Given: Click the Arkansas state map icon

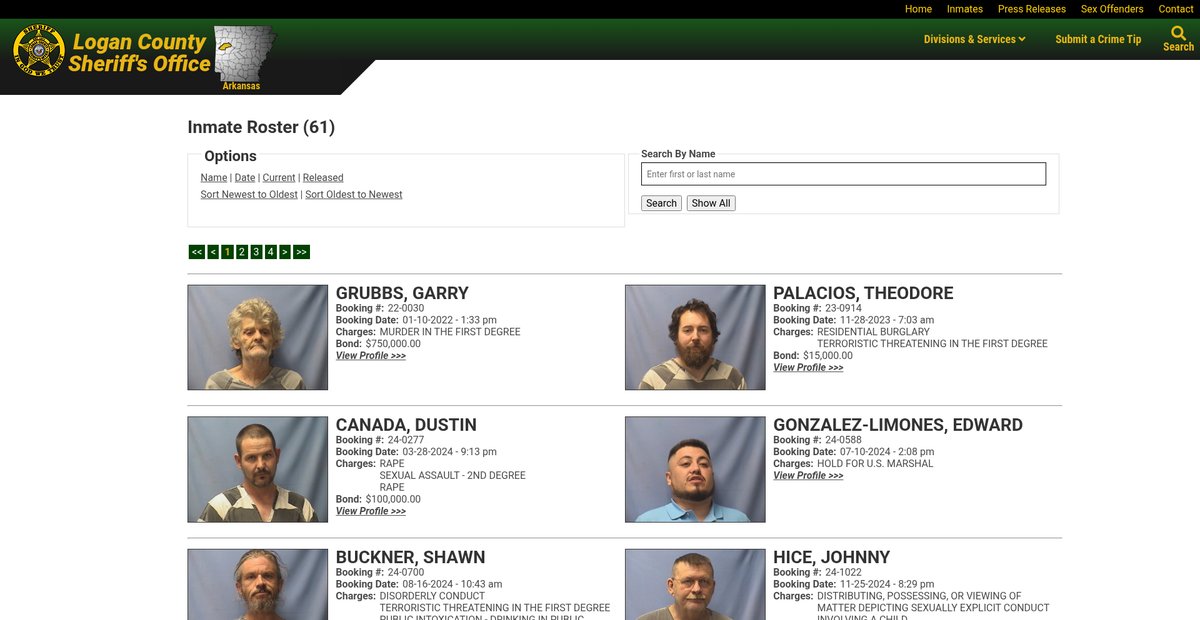Looking at the screenshot, I should [244, 53].
